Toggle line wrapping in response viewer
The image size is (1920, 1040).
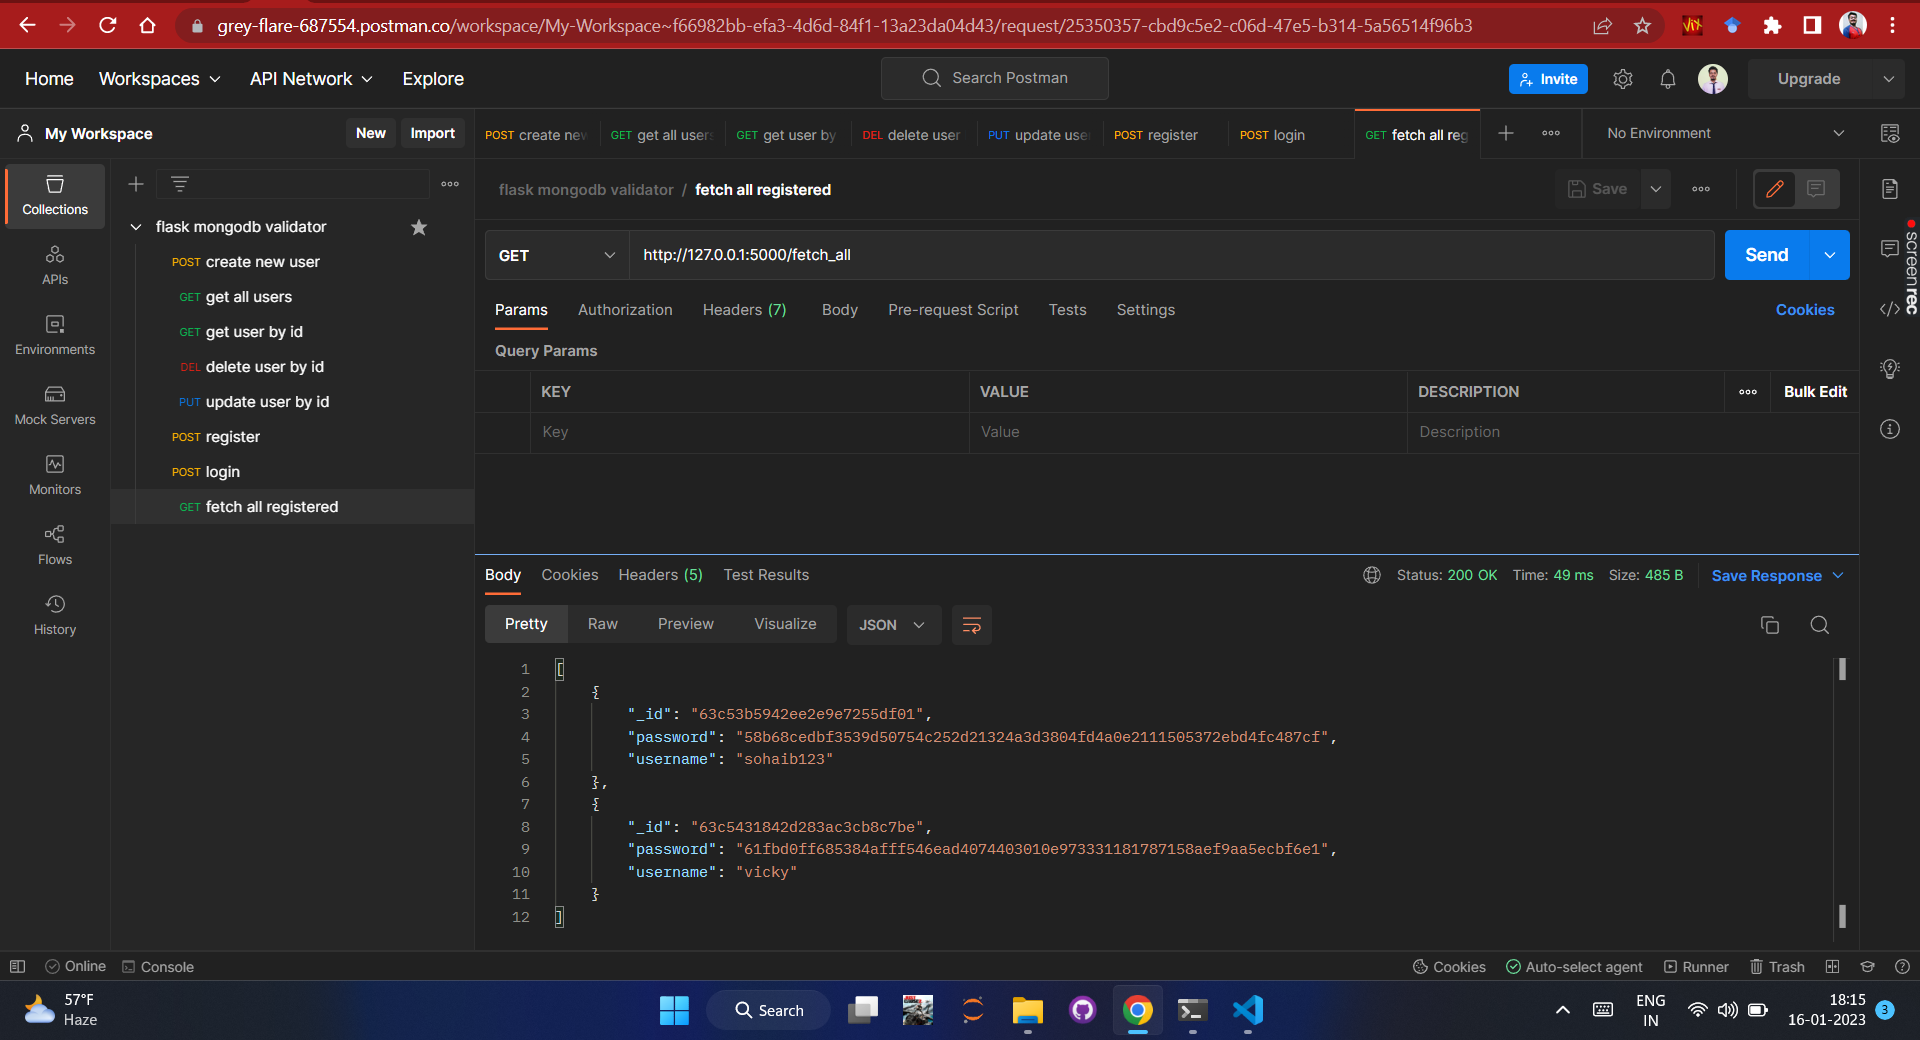point(971,624)
